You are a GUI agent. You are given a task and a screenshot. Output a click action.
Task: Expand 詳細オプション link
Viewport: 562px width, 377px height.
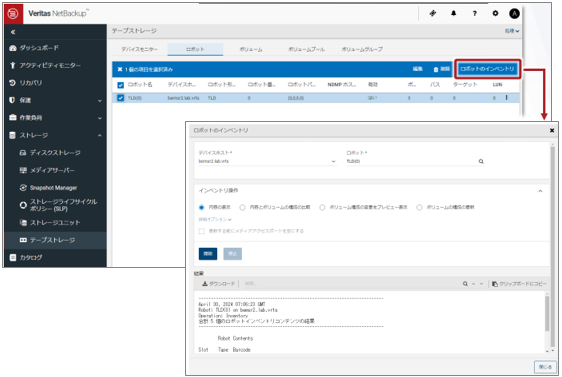(215, 219)
